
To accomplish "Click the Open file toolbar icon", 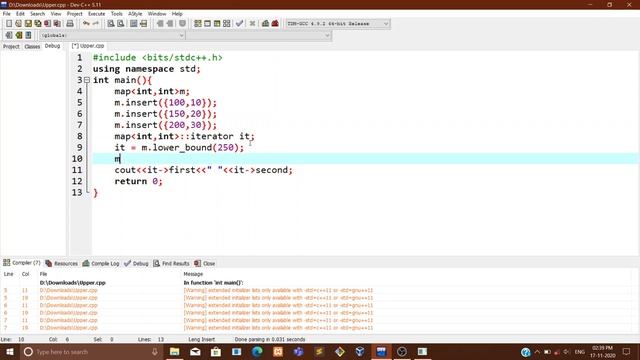I will [18, 24].
